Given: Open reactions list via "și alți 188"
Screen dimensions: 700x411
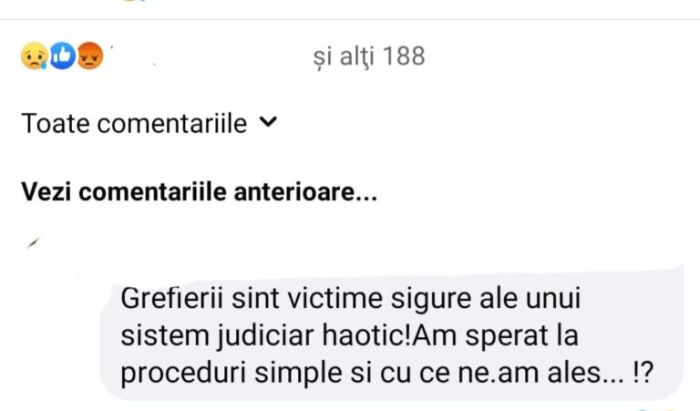Looking at the screenshot, I should pyautogui.click(x=369, y=57).
